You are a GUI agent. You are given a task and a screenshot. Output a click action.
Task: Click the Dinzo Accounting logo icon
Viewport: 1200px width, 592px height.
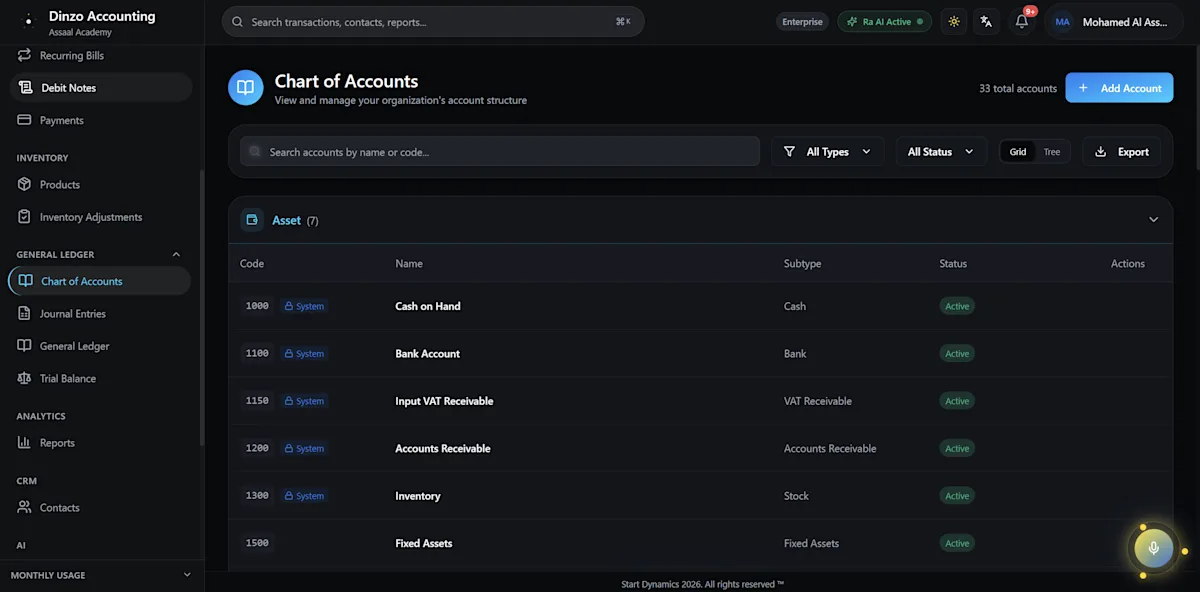click(x=28, y=20)
